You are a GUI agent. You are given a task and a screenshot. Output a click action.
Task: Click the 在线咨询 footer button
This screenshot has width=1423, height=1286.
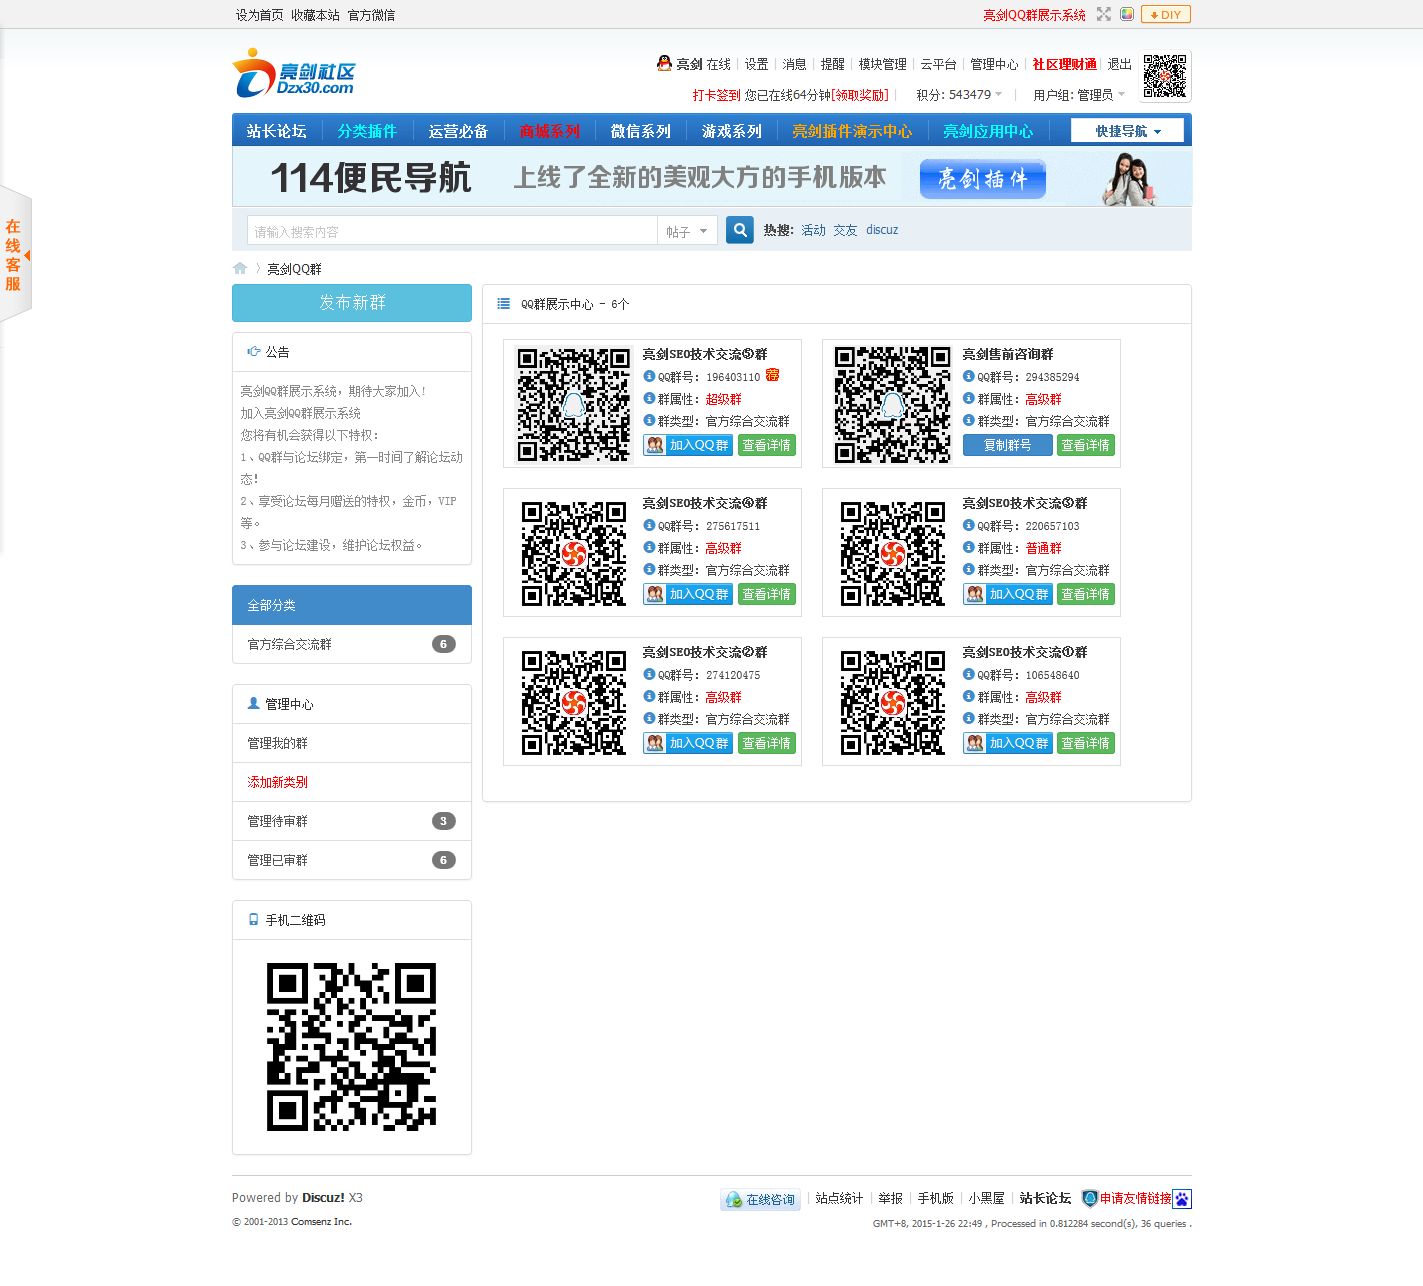click(761, 1199)
